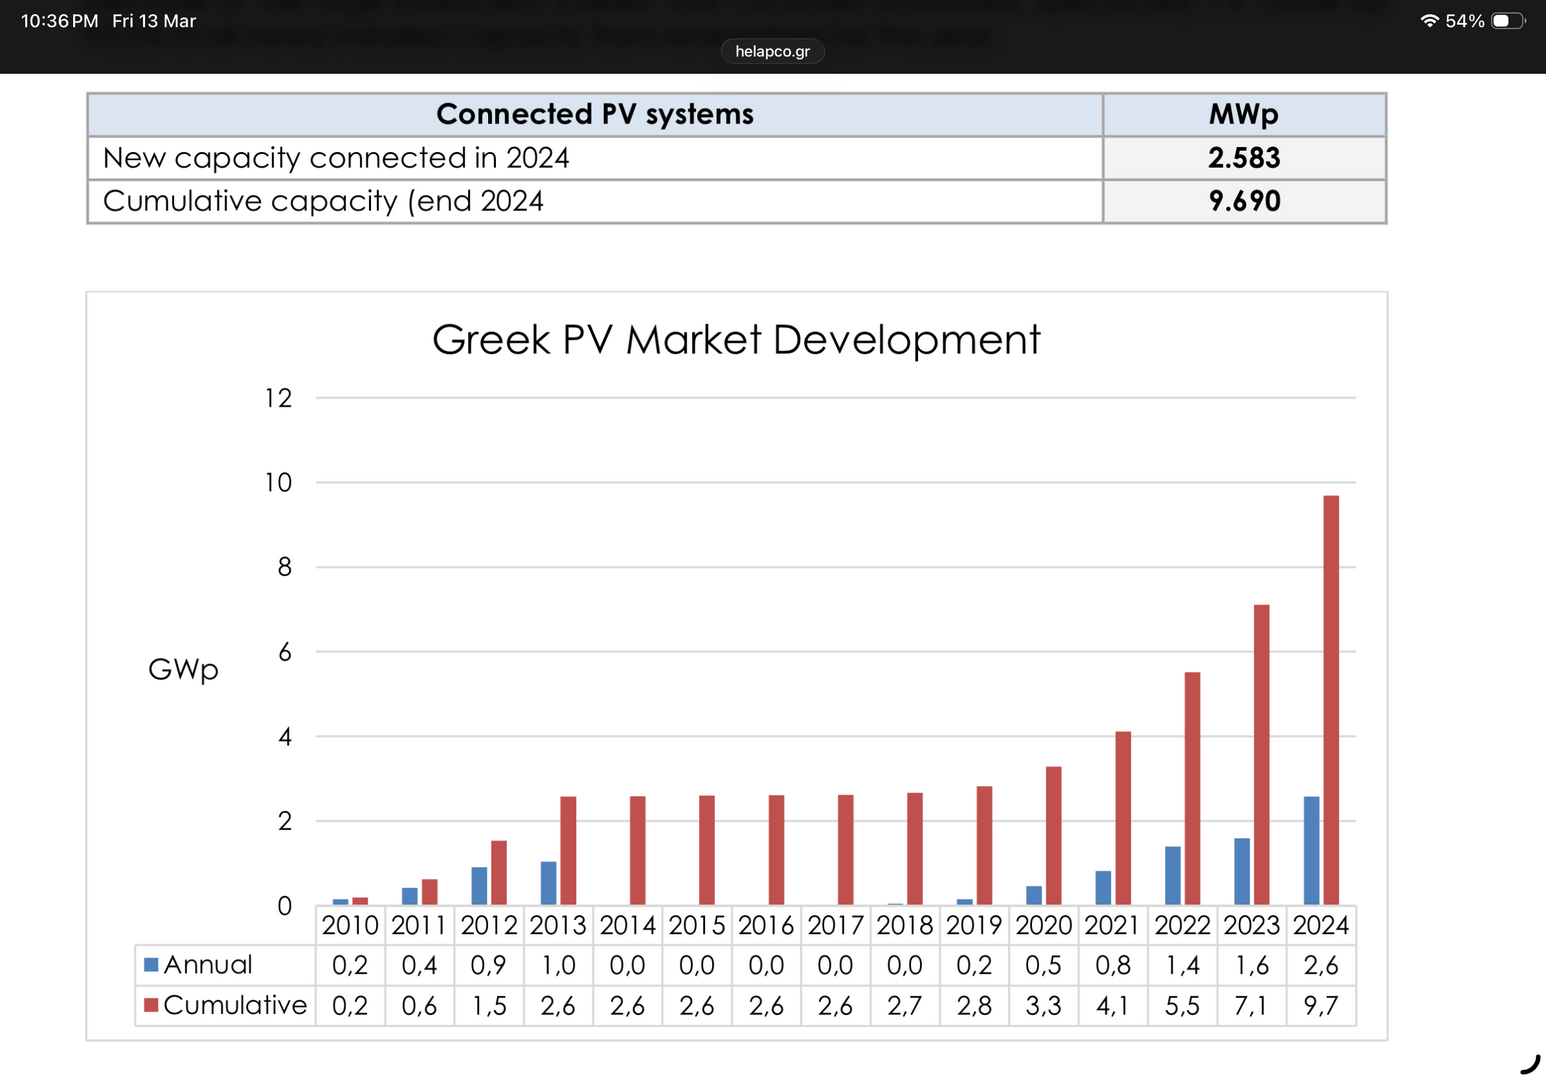Click the curved corner icon at bottom right
The width and height of the screenshot is (1546, 1080).
(x=1530, y=1064)
